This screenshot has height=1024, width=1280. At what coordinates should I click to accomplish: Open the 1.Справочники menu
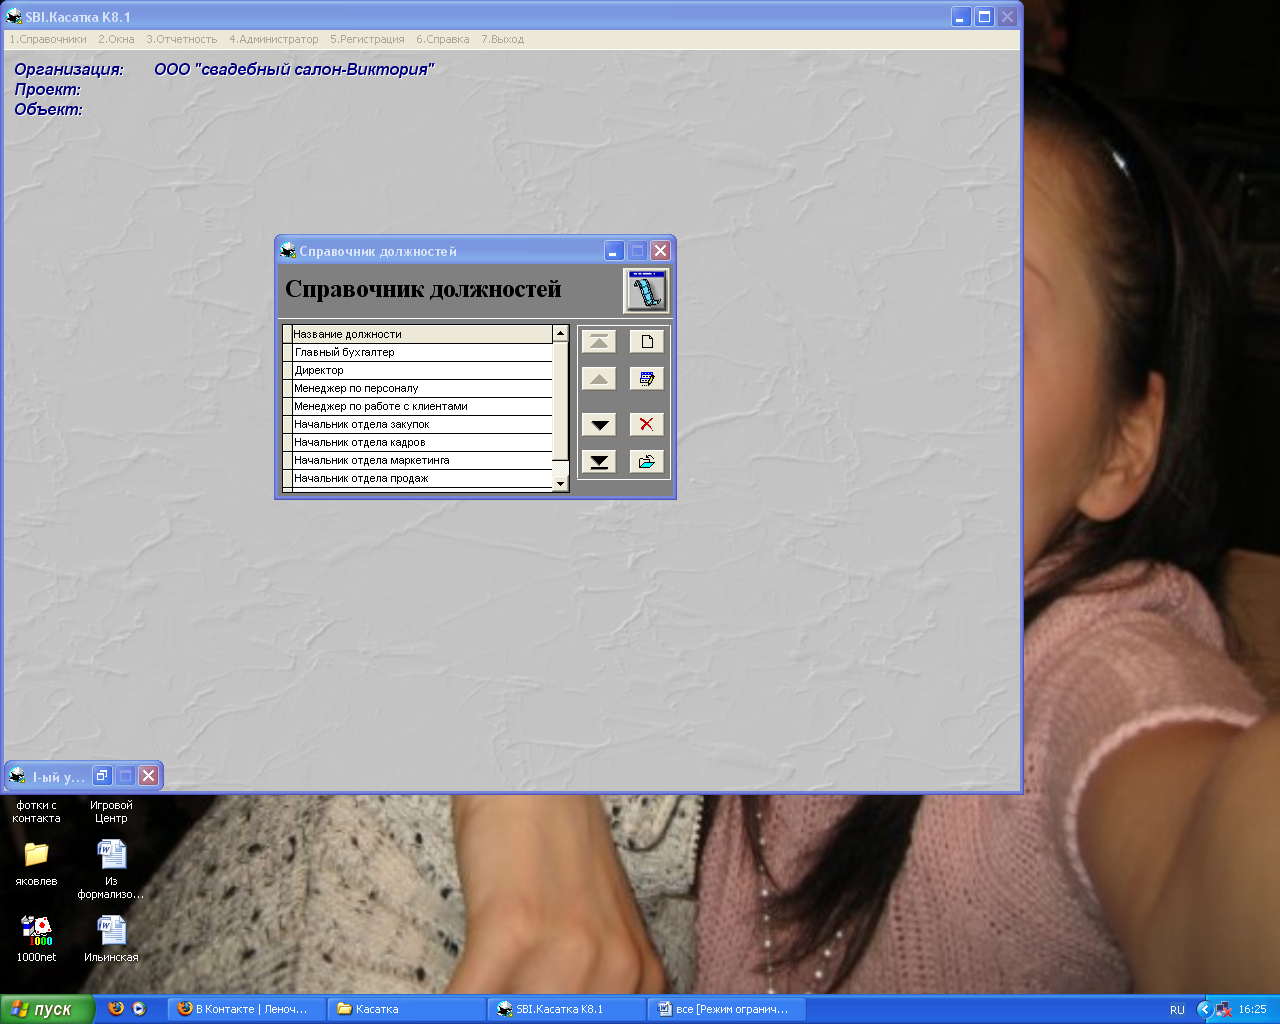(48, 40)
